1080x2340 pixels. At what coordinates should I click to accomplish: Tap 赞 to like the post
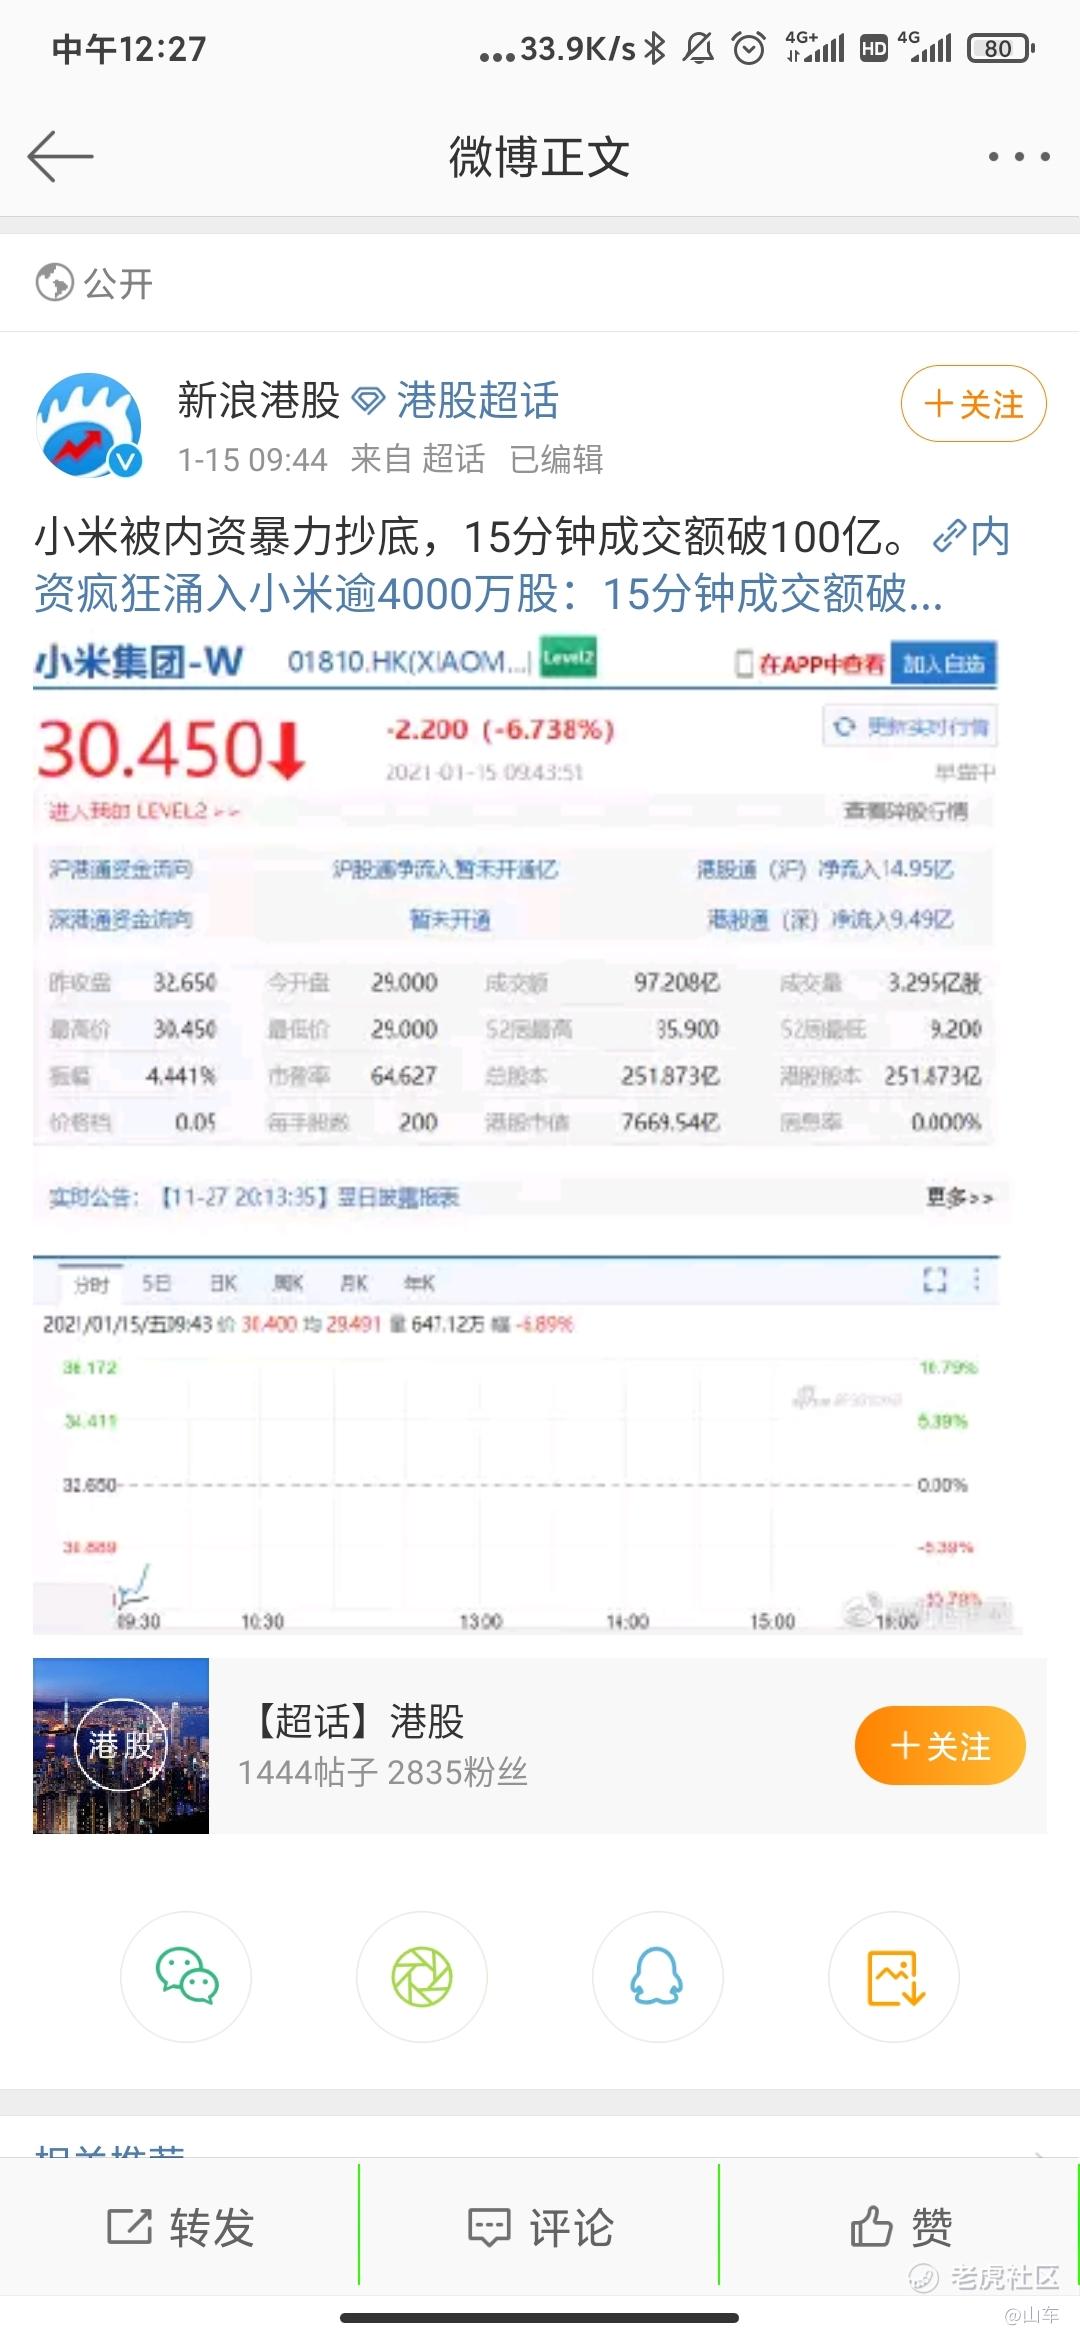click(900, 2227)
